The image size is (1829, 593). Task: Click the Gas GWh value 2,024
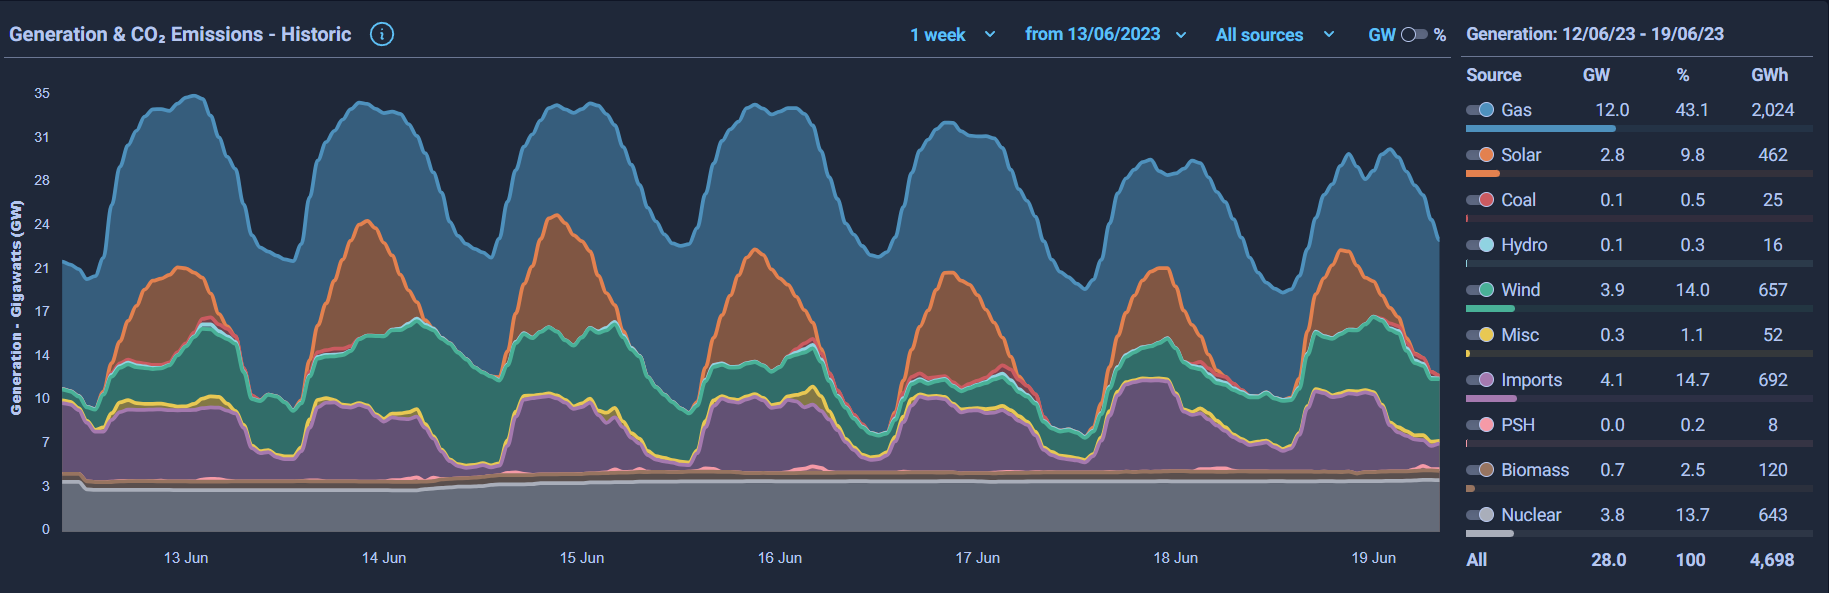coord(1772,110)
